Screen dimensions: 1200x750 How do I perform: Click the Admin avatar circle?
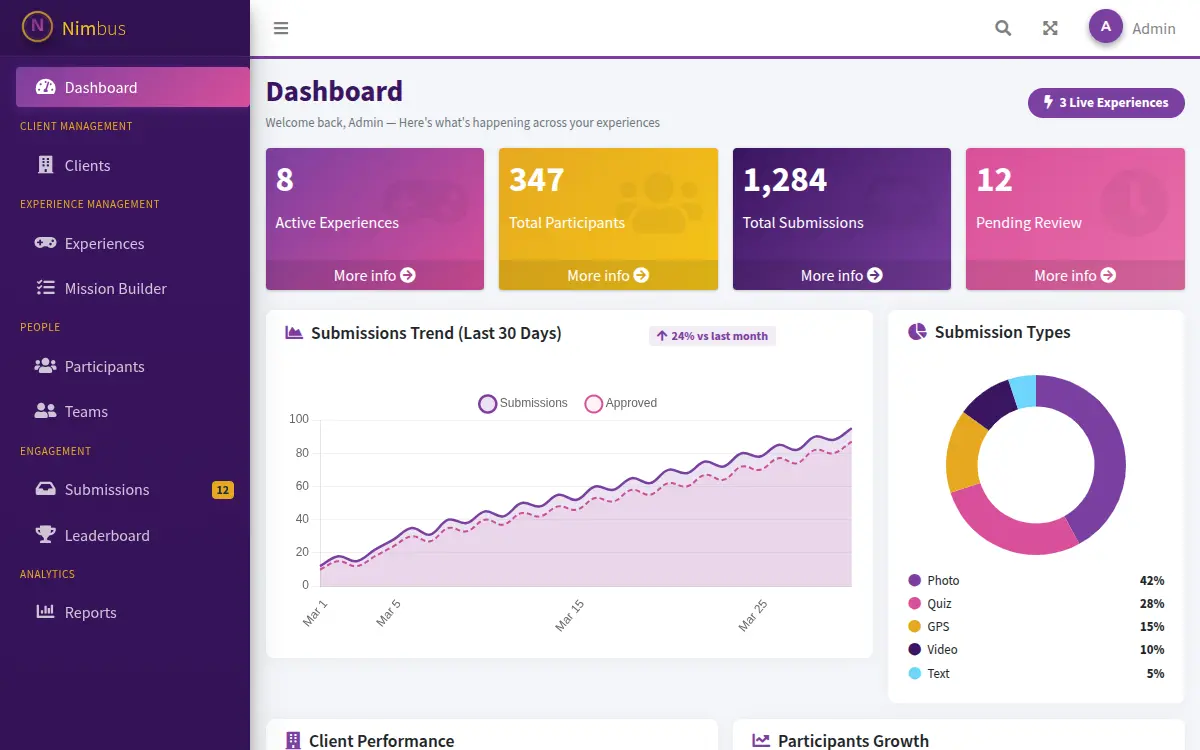point(1106,27)
